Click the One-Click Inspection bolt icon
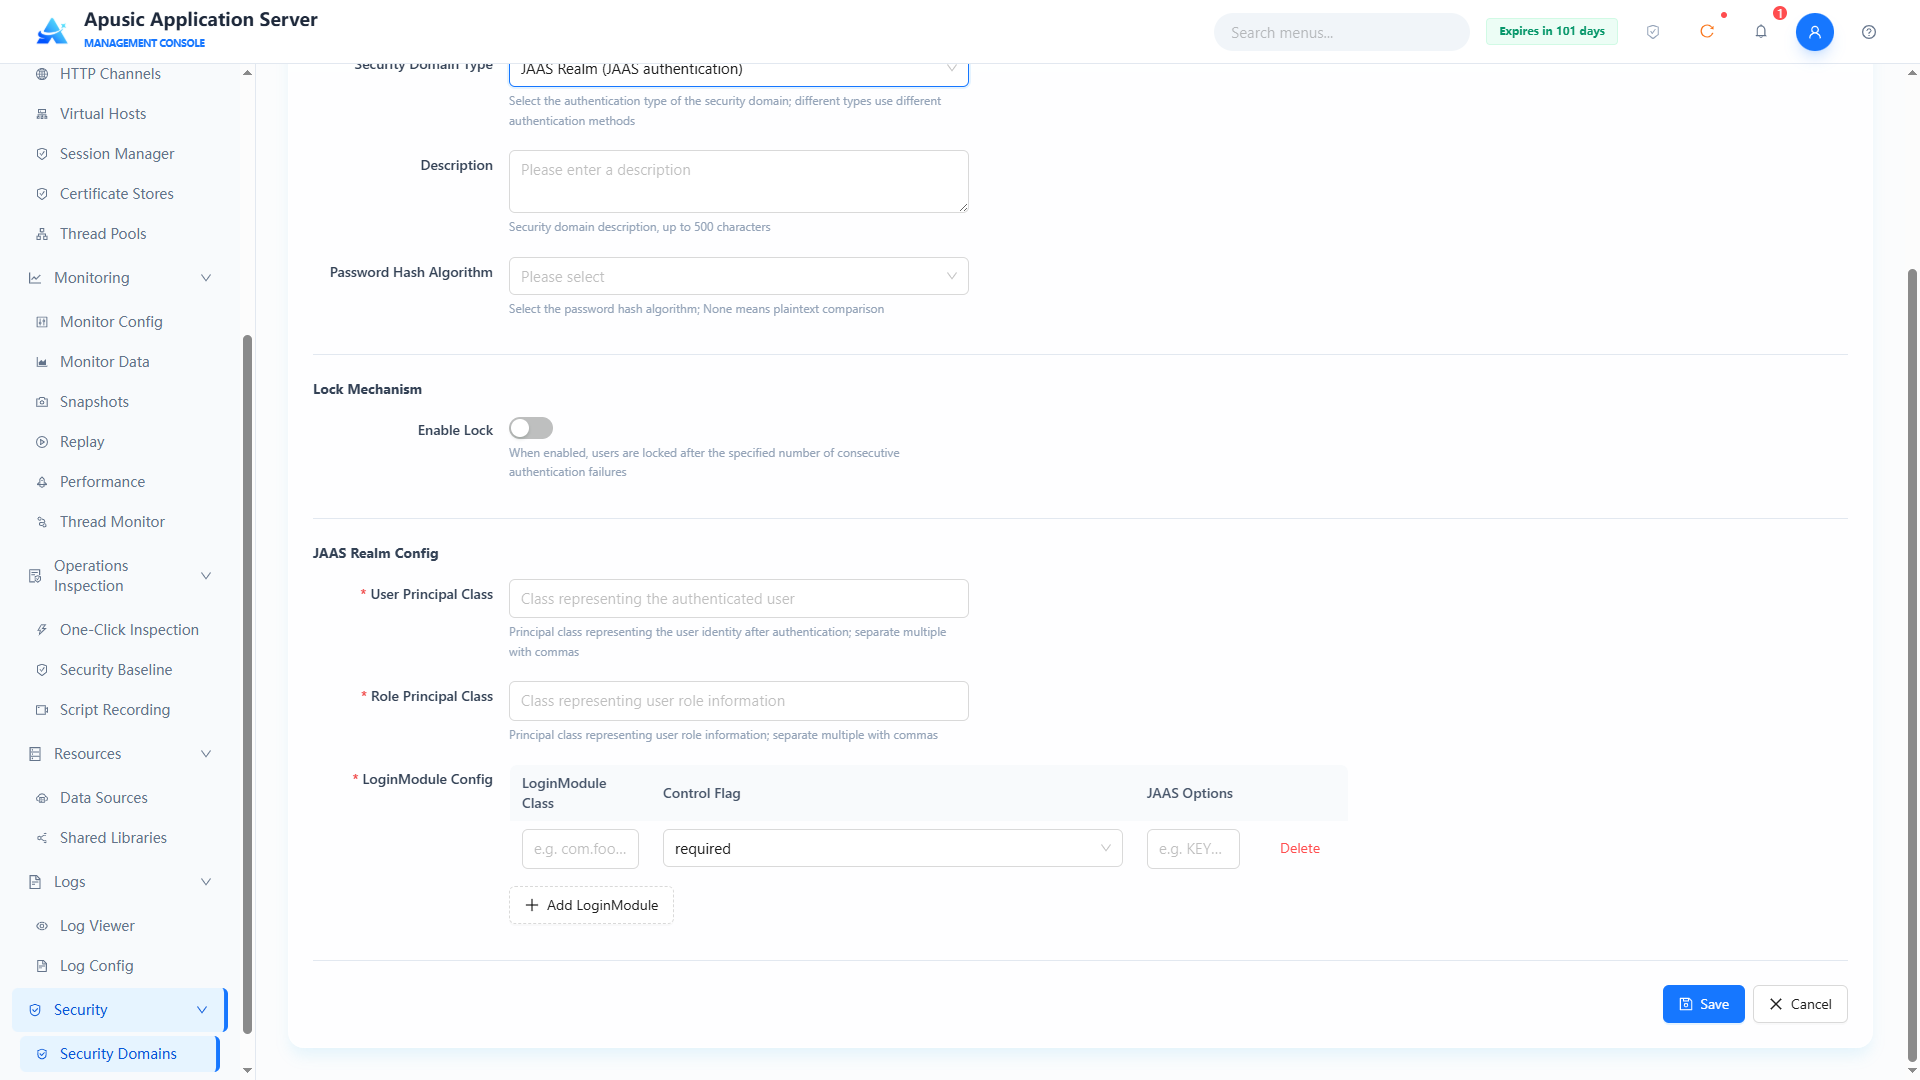The width and height of the screenshot is (1920, 1080). point(42,630)
